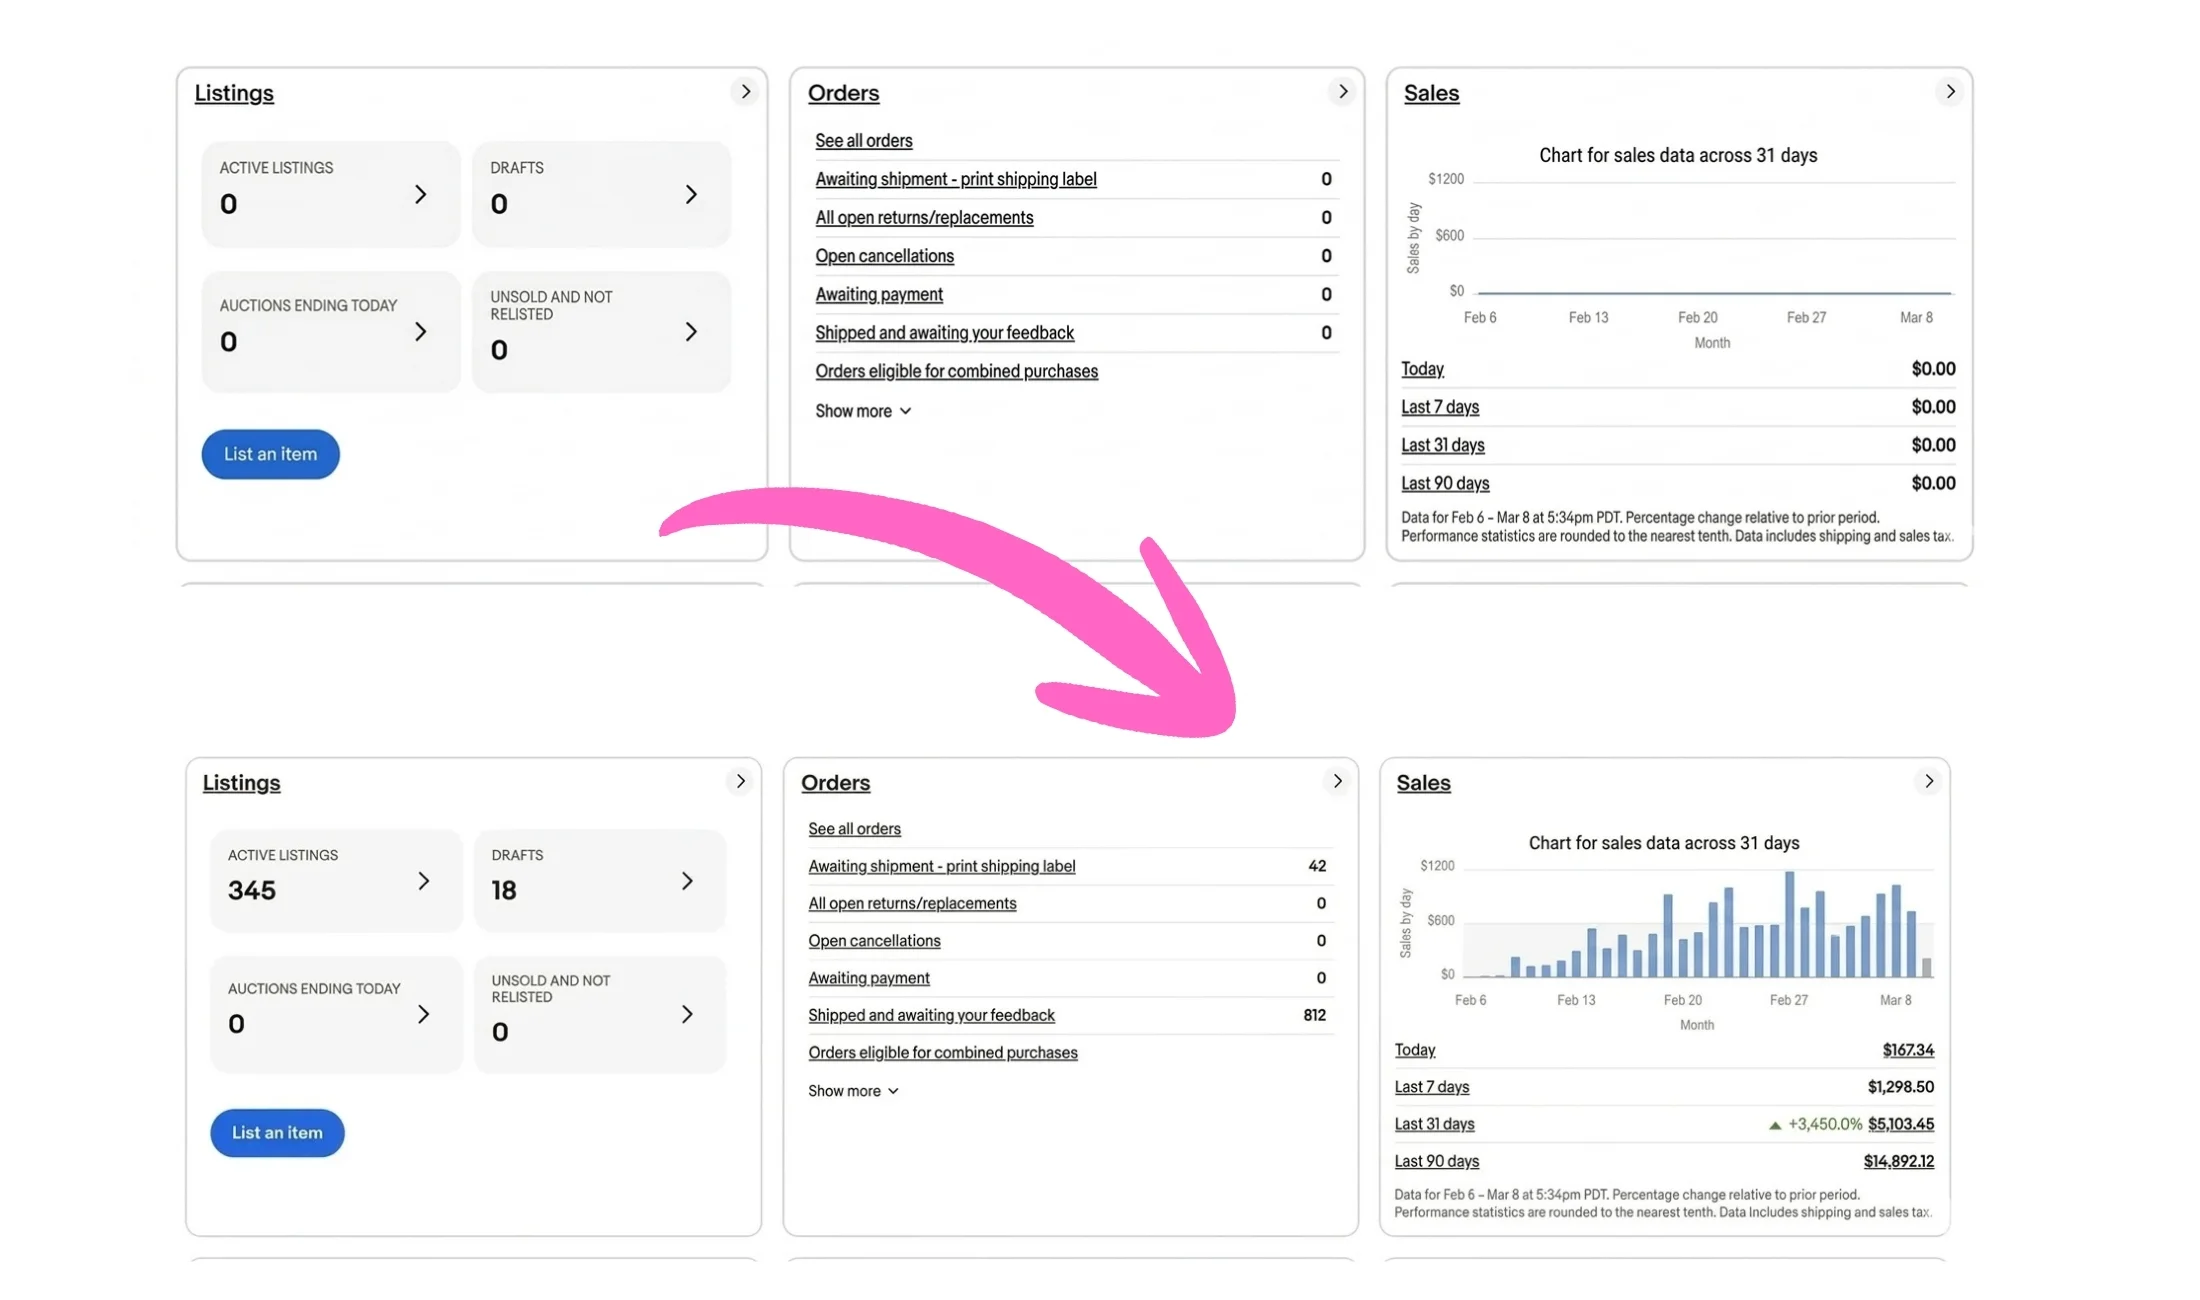Expand Show more in top Orders card

(862, 411)
